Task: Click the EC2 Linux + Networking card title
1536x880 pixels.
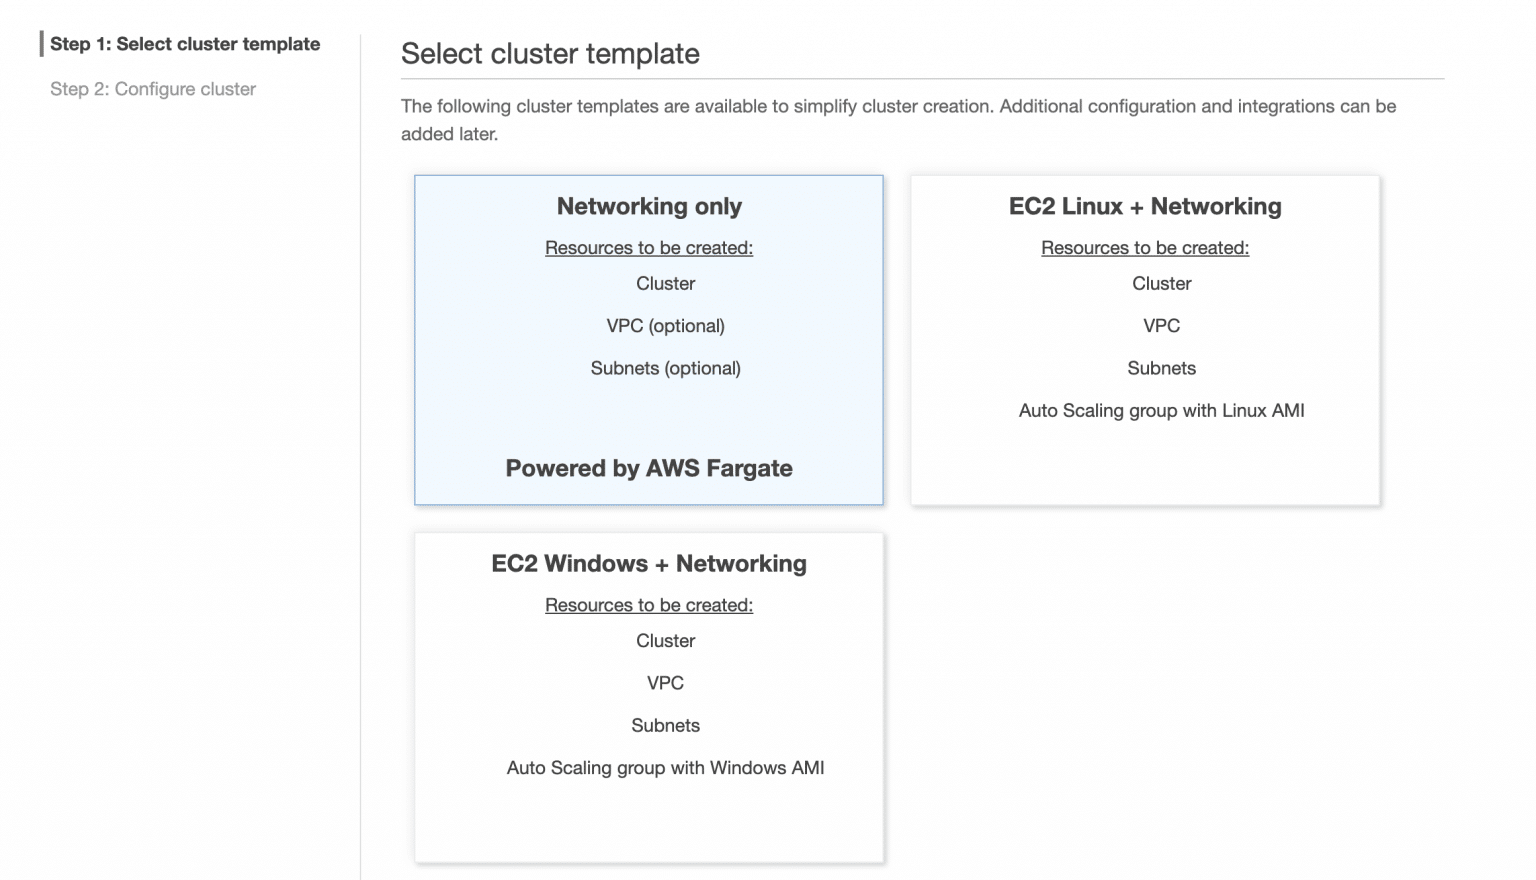Action: (1144, 206)
